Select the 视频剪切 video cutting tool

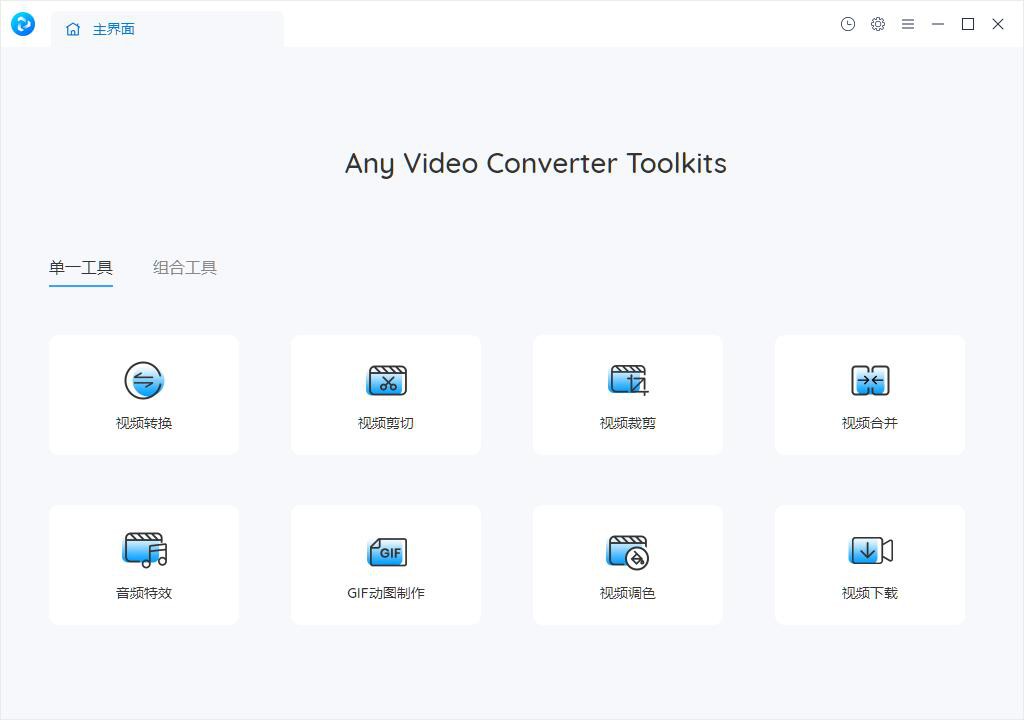[x=386, y=394]
